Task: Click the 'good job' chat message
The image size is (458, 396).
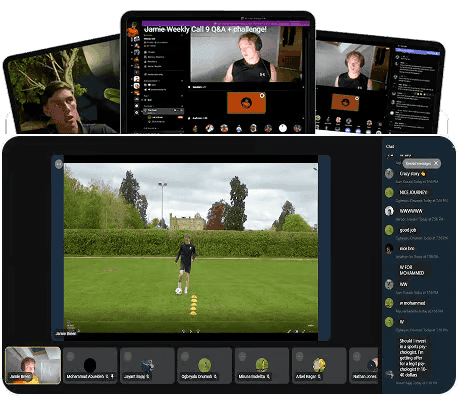Action: click(x=408, y=230)
